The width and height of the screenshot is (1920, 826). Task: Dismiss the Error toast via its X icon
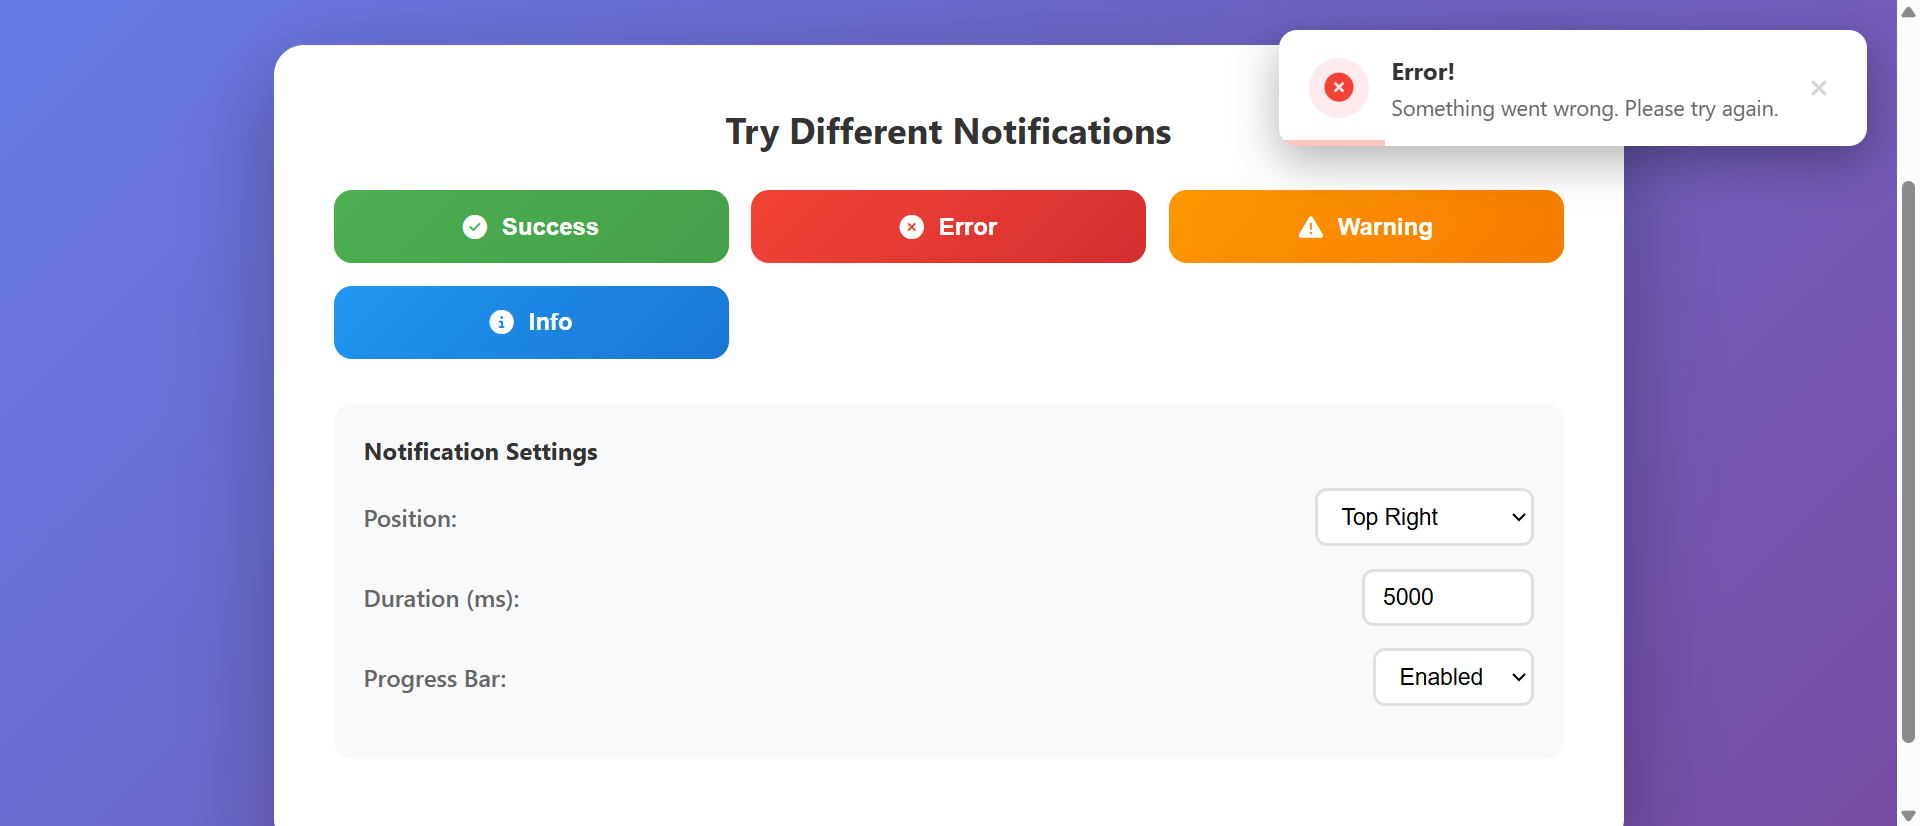pos(1818,88)
